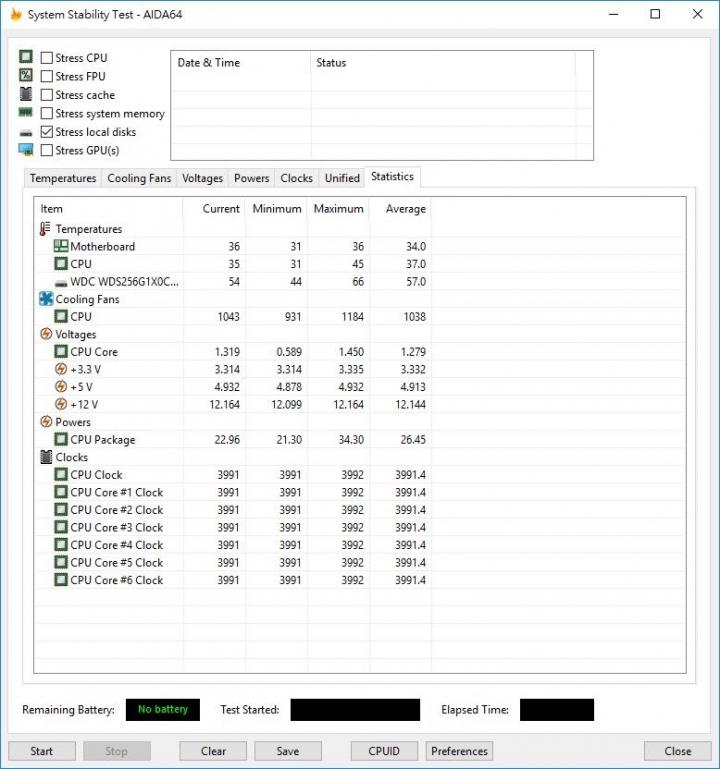This screenshot has height=769, width=720.
Task: Click the CPU Package chip icon
Action: [x=61, y=439]
